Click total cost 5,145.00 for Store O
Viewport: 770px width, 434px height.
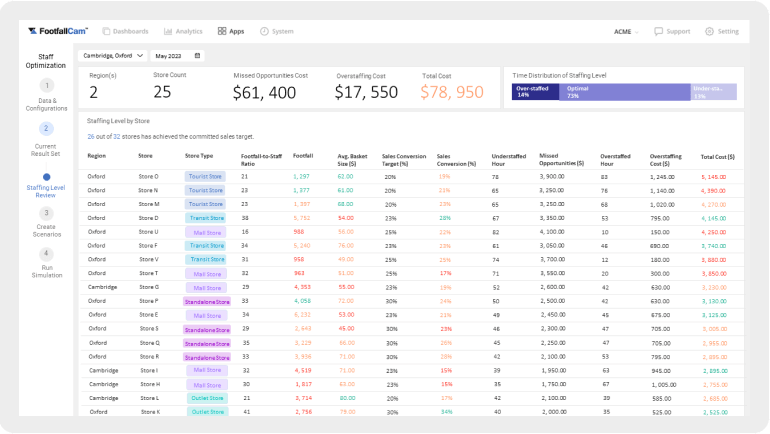pos(714,177)
